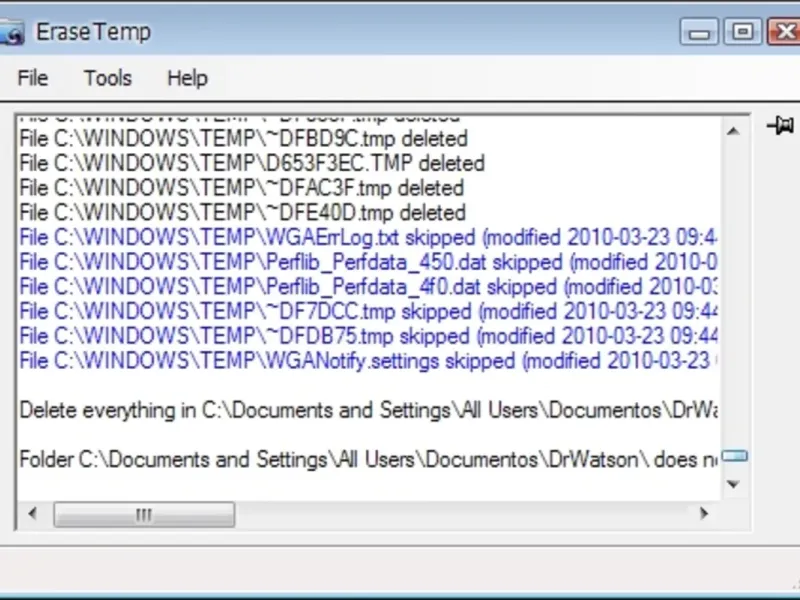Click the small vertical scrollbar thumb
This screenshot has height=600, width=800.
pos(735,456)
